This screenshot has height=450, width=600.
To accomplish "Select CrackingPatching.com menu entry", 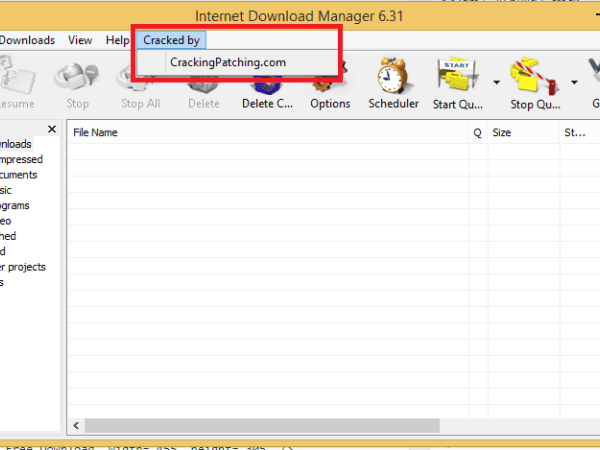I will 228,62.
